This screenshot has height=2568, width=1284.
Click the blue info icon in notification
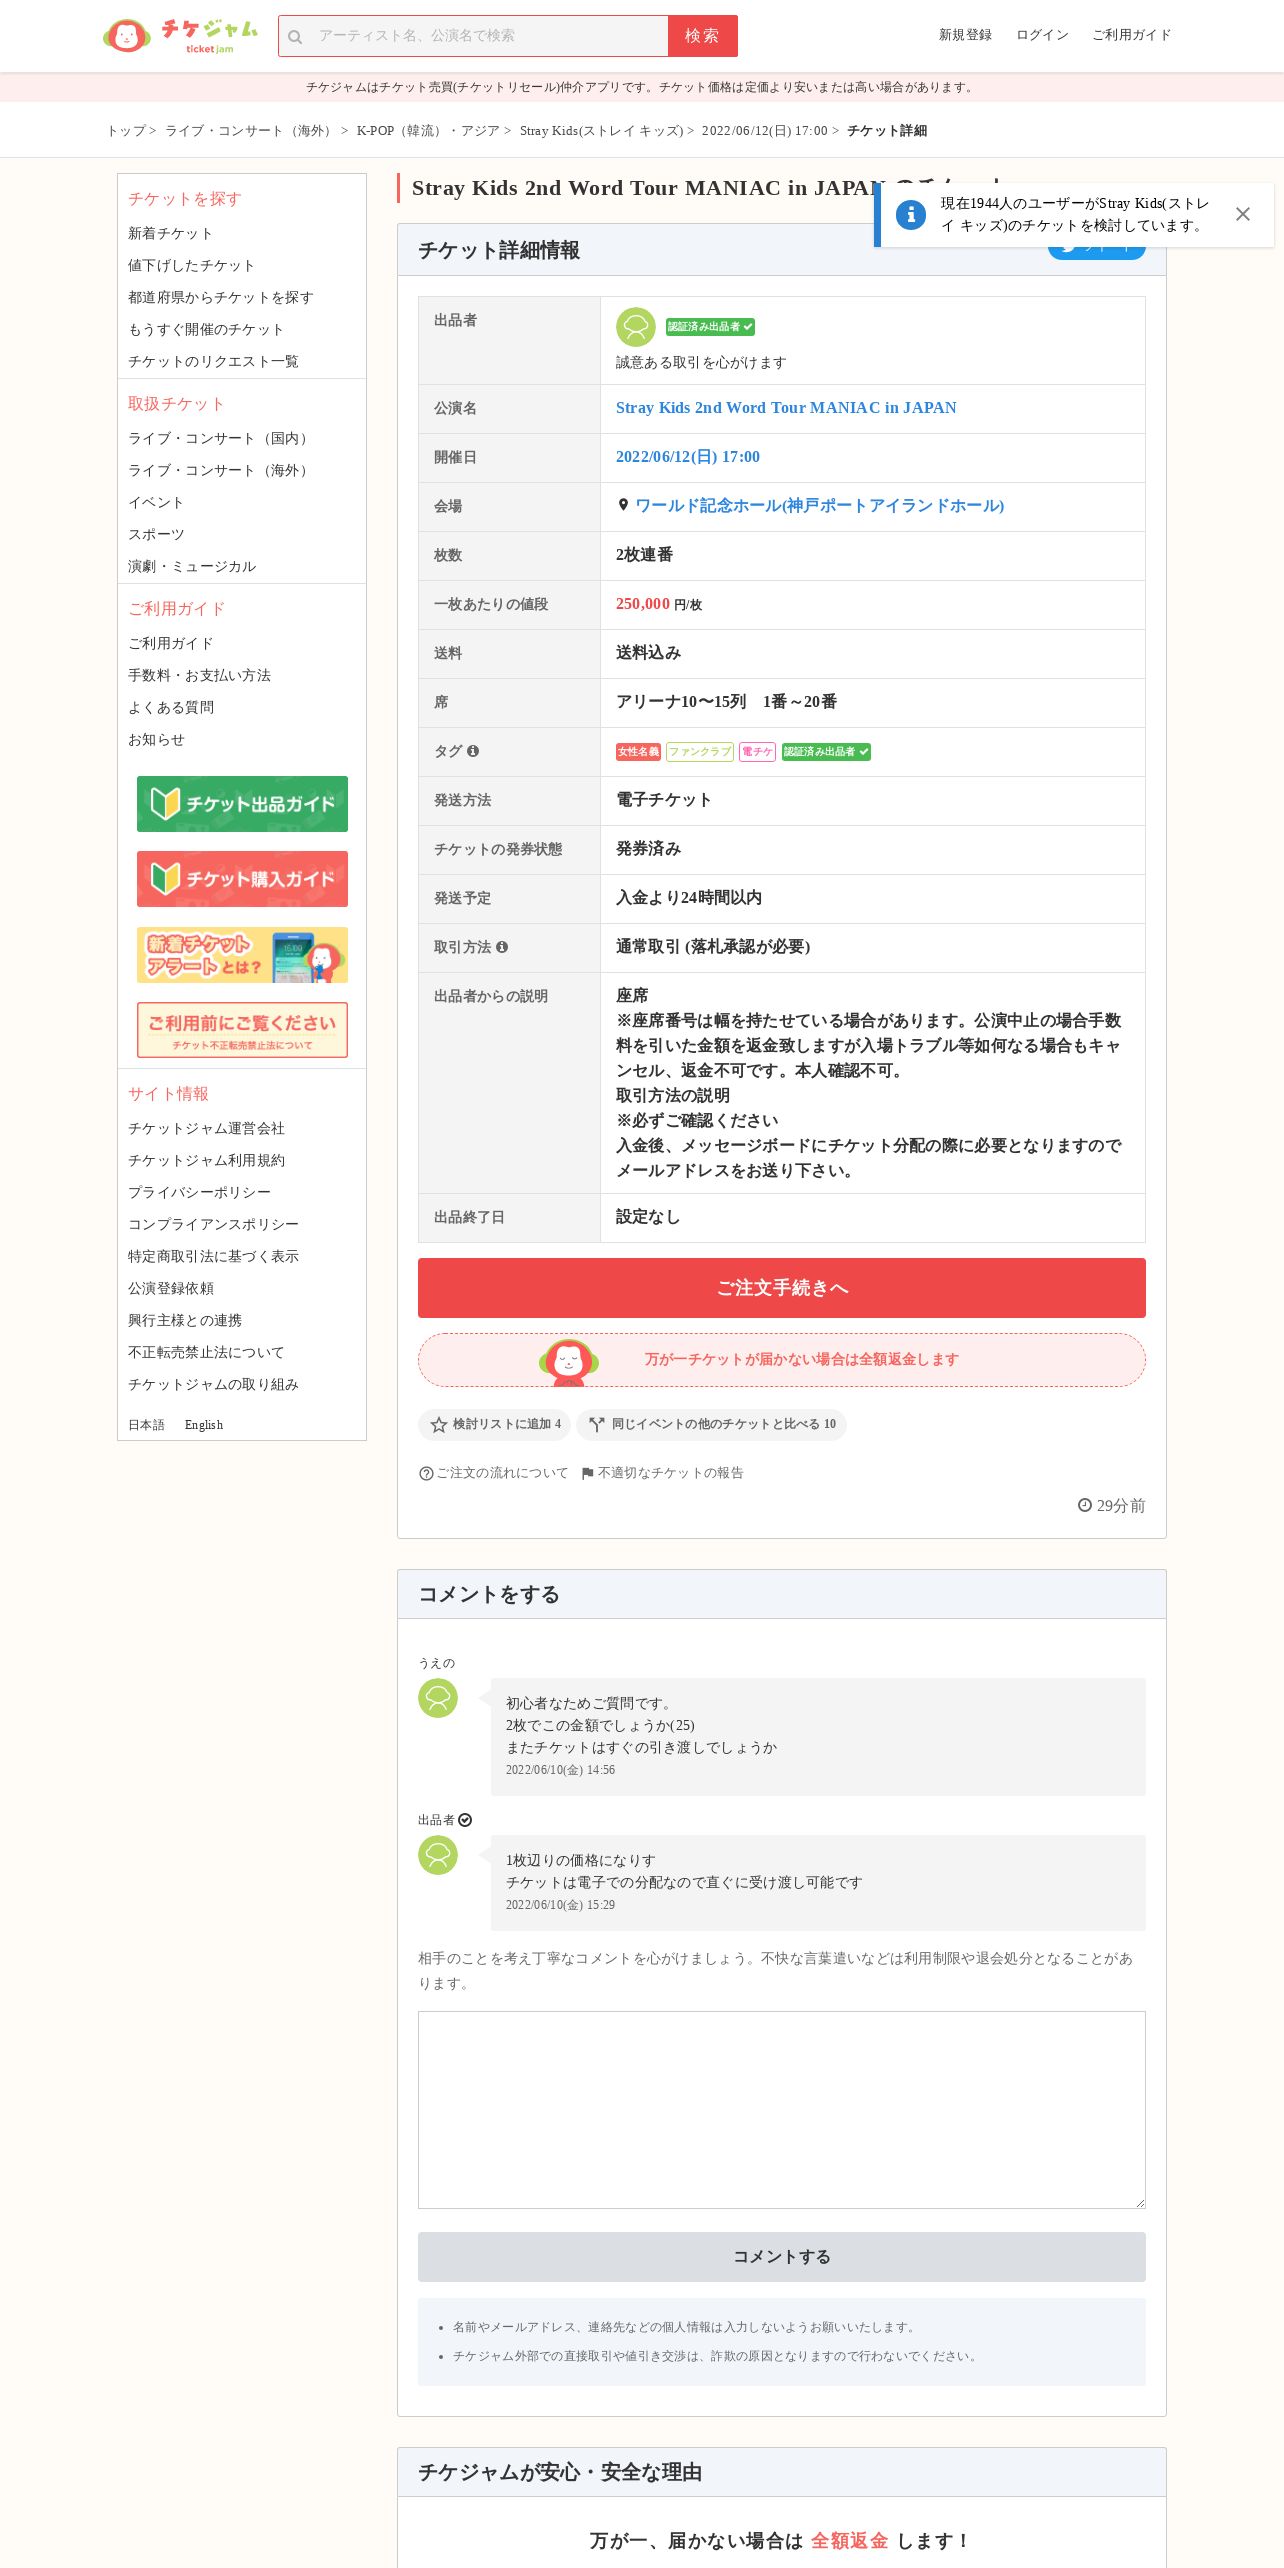911,214
